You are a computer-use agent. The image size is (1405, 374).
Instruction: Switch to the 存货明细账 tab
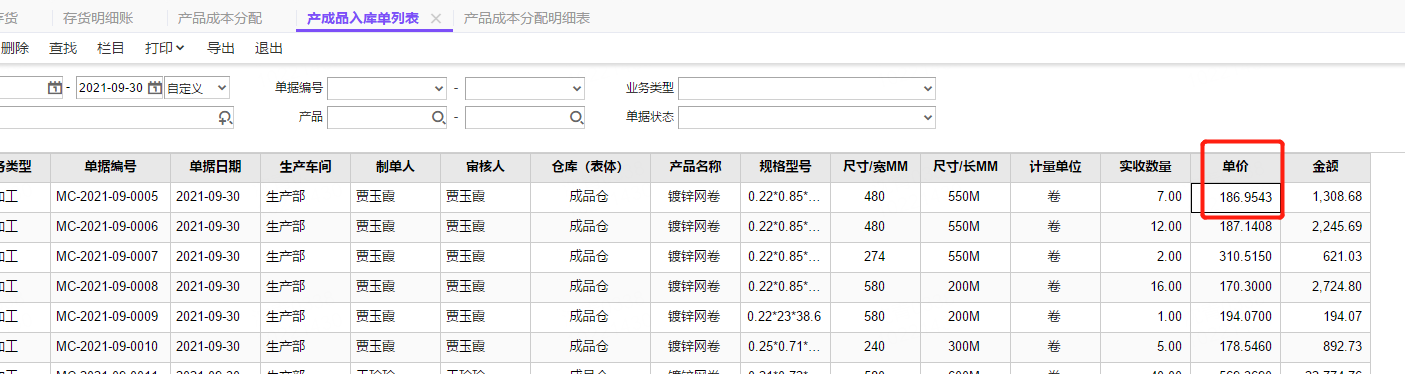[98, 18]
